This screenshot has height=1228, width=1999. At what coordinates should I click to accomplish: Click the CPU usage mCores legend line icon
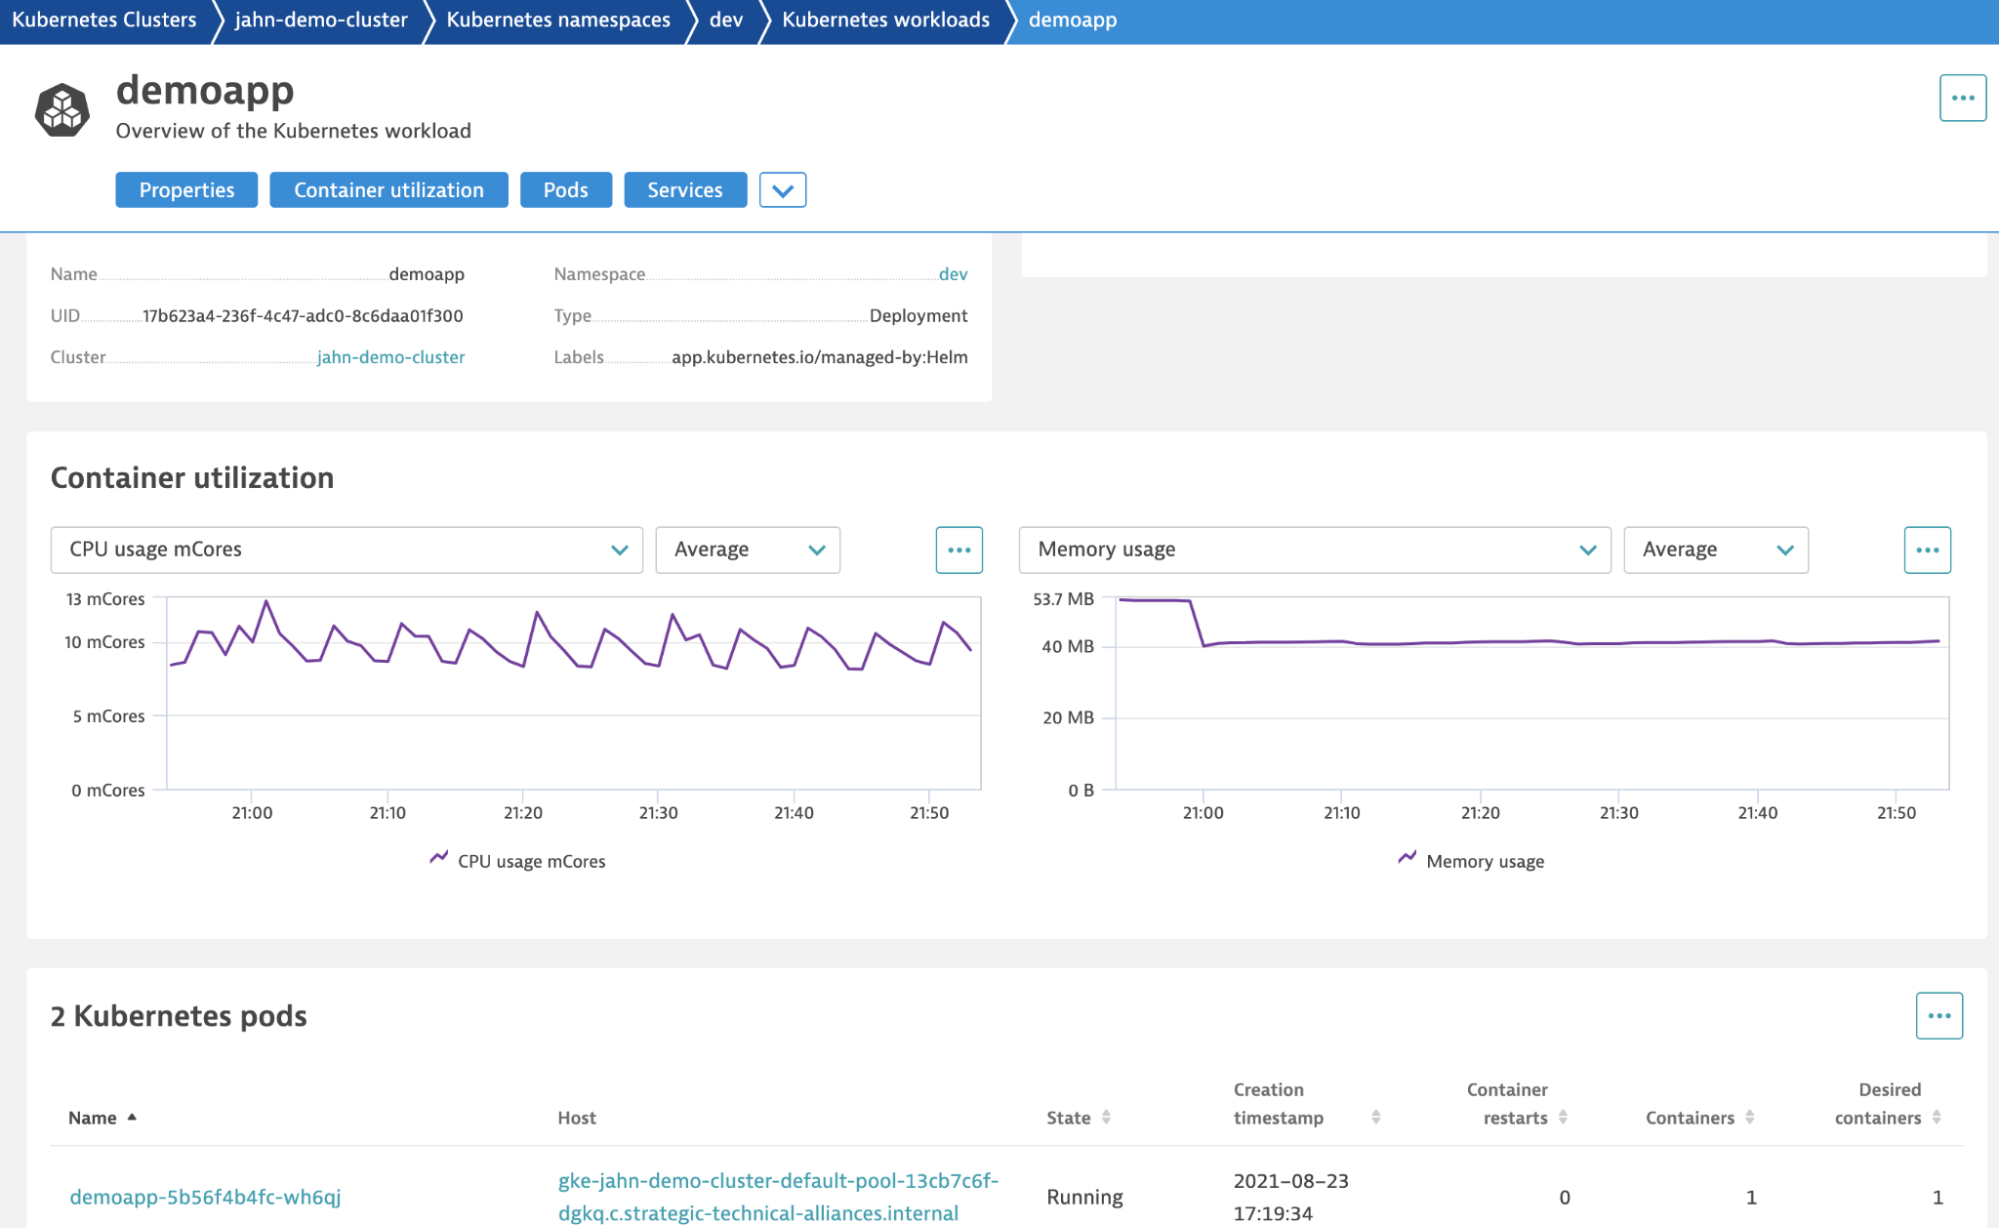[x=439, y=858]
